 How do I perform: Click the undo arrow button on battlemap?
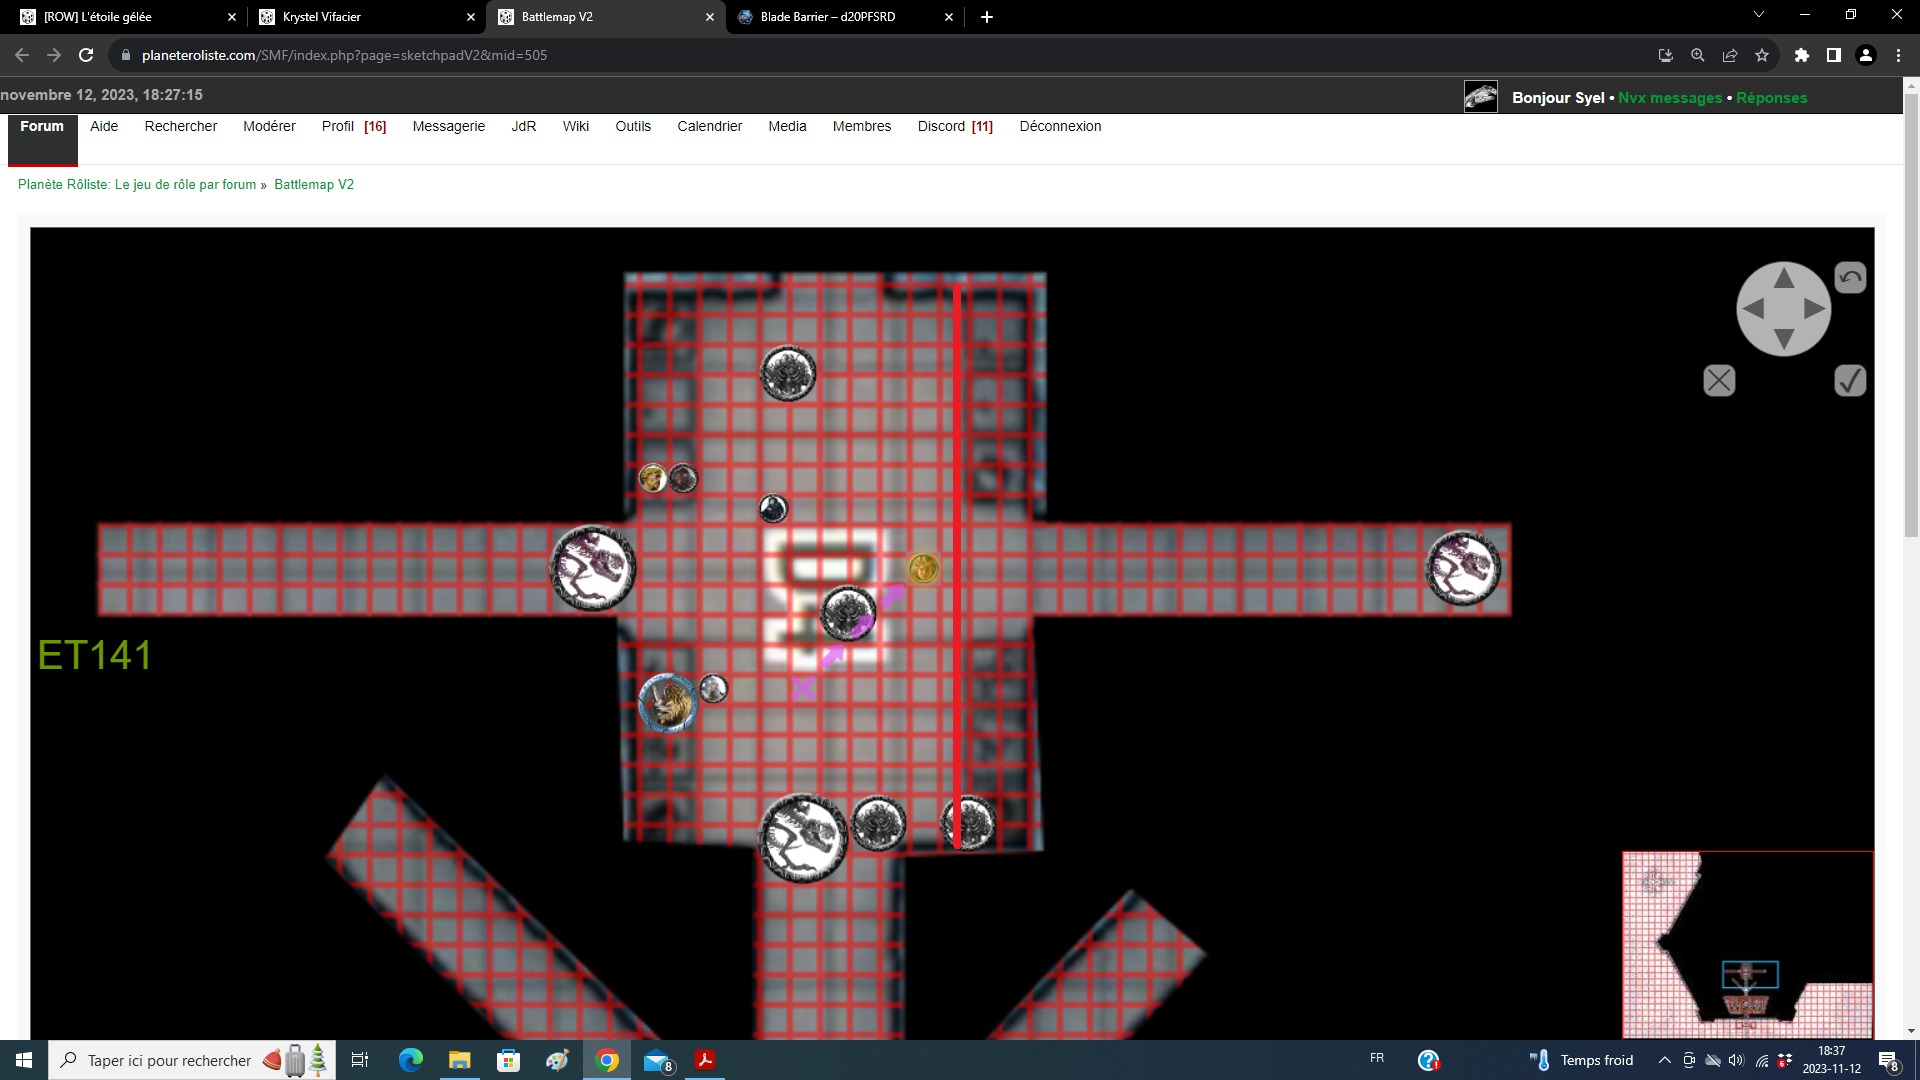point(1850,278)
